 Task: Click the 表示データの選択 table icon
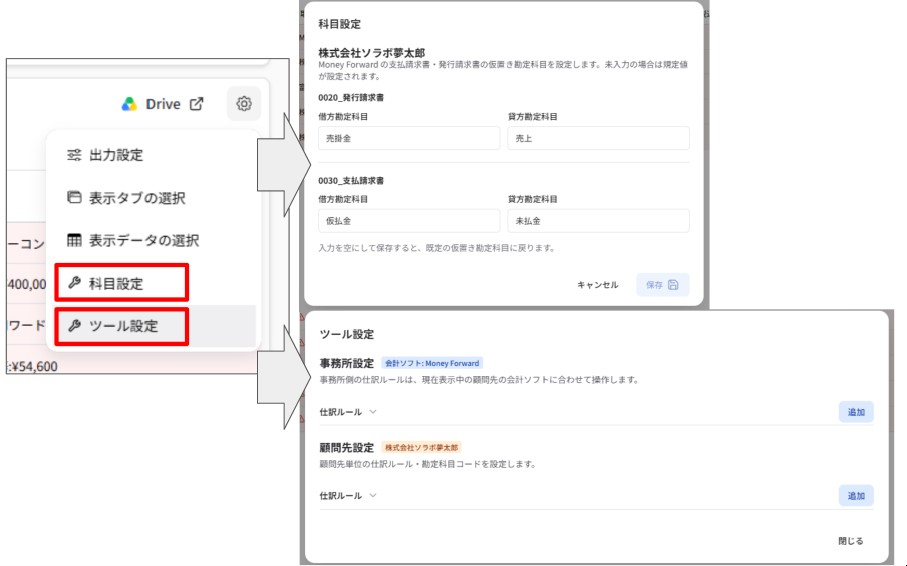pos(74,240)
